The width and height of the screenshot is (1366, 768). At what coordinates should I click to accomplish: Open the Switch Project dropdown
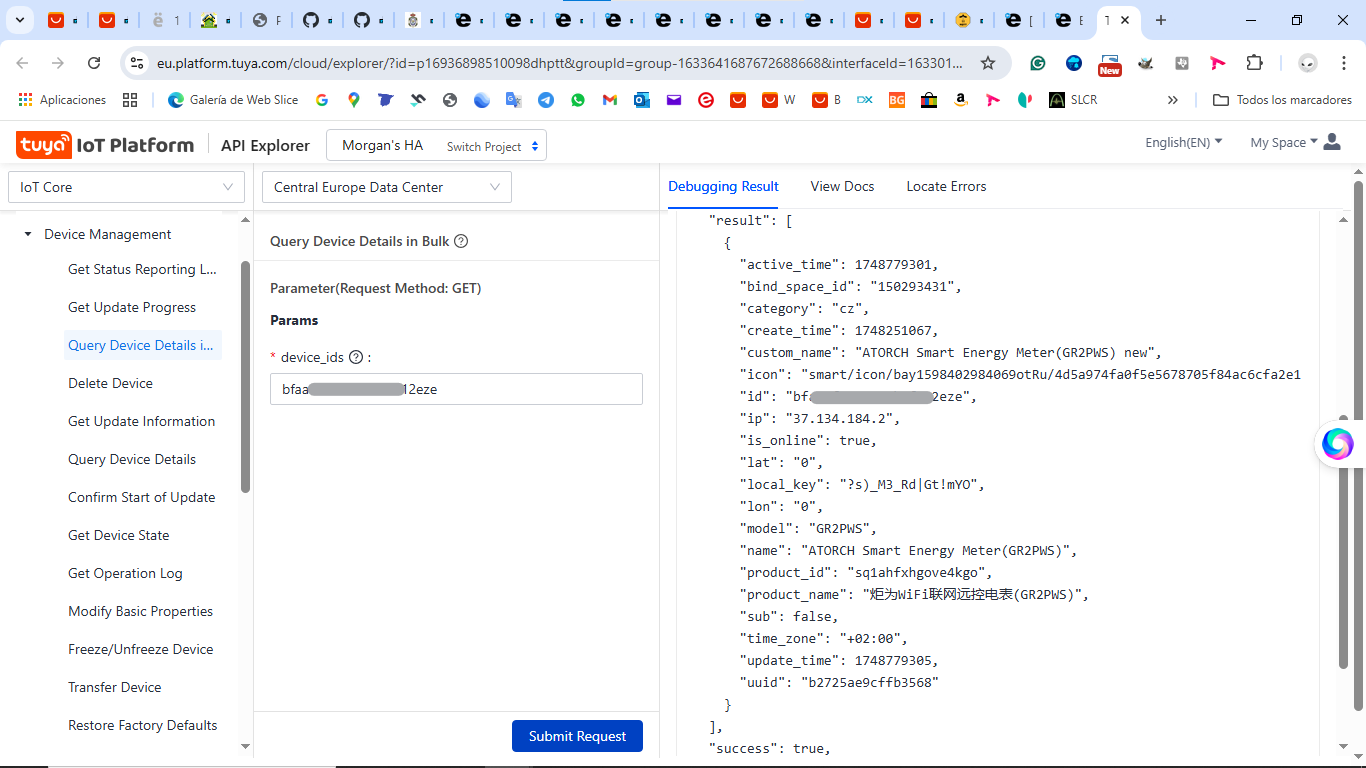pos(493,146)
